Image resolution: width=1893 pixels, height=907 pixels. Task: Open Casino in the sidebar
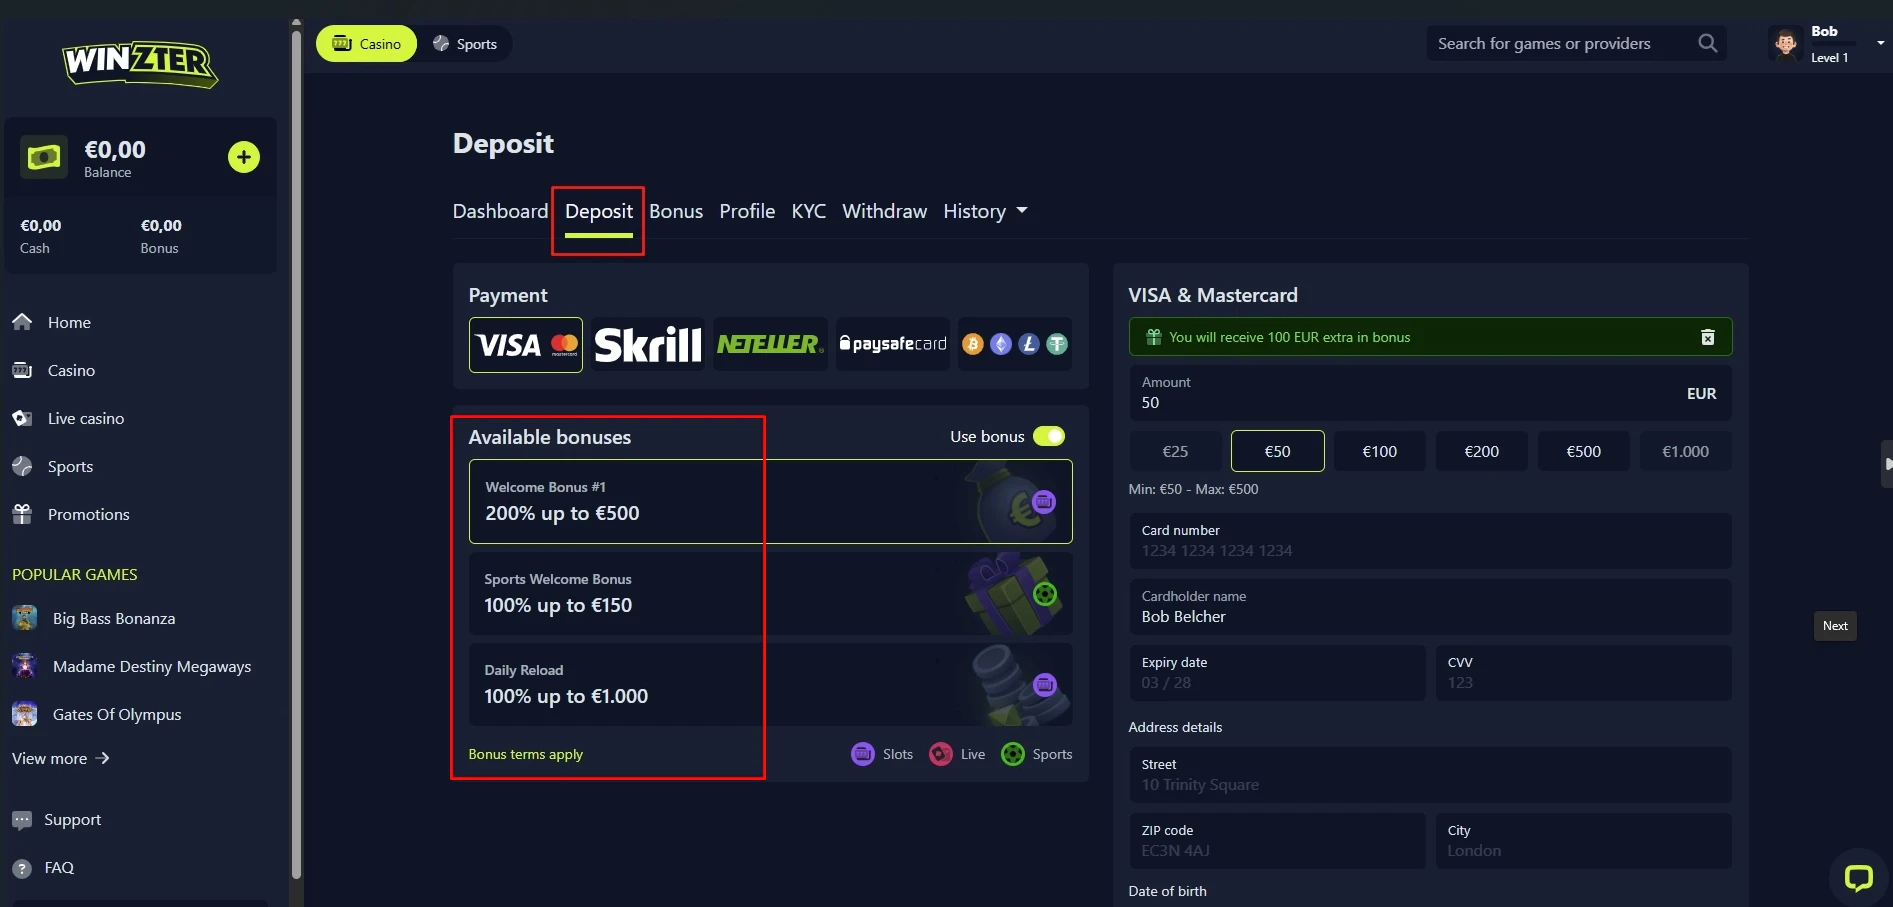pos(71,370)
